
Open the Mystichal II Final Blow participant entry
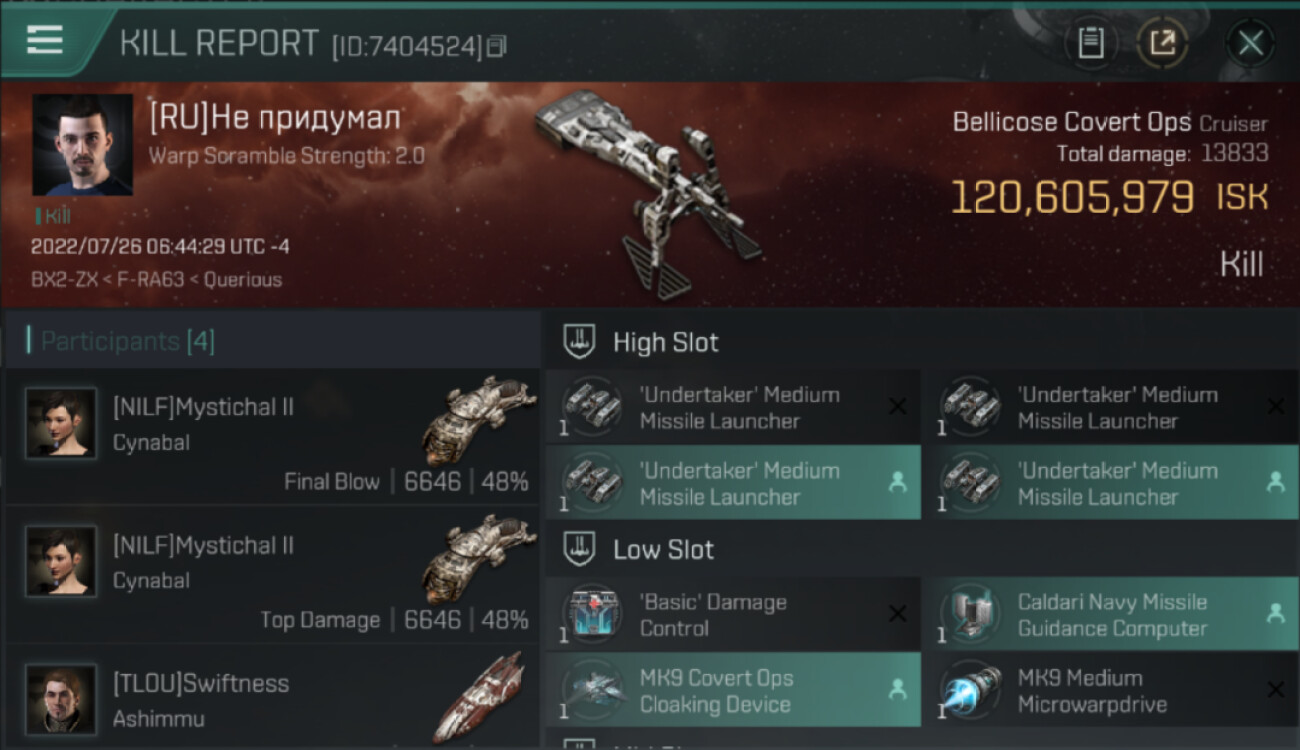click(272, 437)
